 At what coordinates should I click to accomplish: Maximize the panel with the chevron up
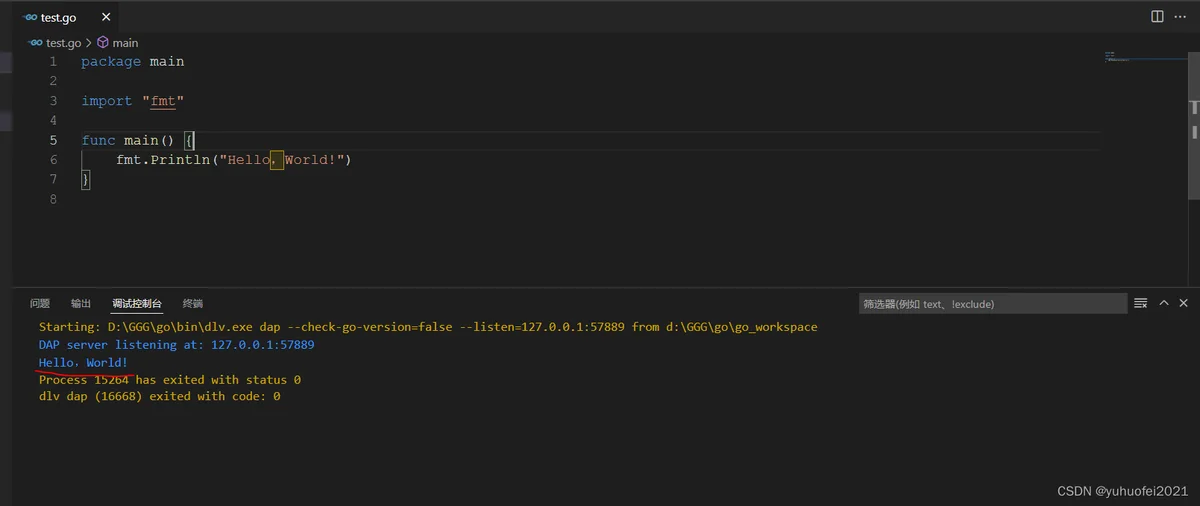click(x=1163, y=303)
